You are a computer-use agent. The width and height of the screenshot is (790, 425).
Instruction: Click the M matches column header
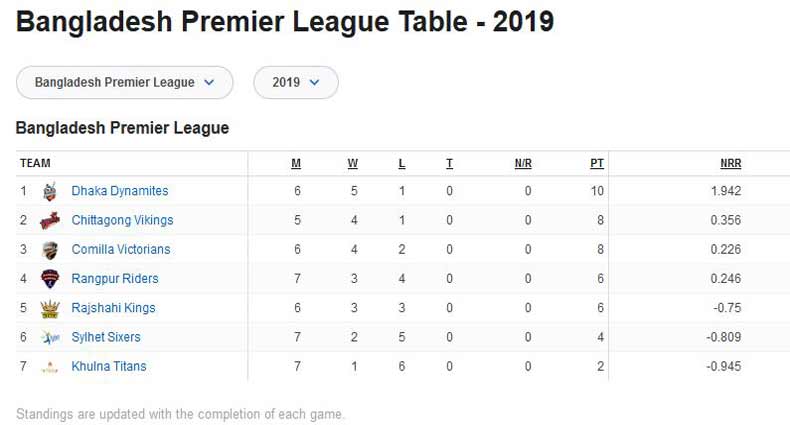point(296,163)
